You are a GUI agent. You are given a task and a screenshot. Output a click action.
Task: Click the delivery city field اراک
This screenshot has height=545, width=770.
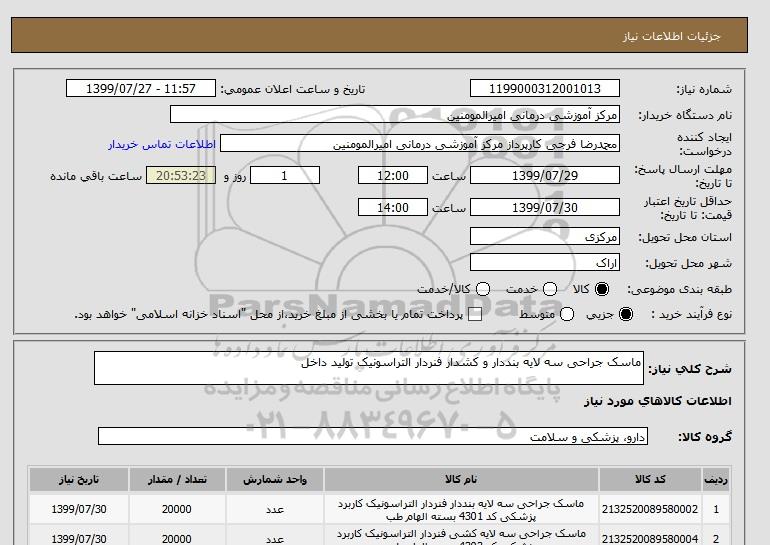tap(545, 262)
